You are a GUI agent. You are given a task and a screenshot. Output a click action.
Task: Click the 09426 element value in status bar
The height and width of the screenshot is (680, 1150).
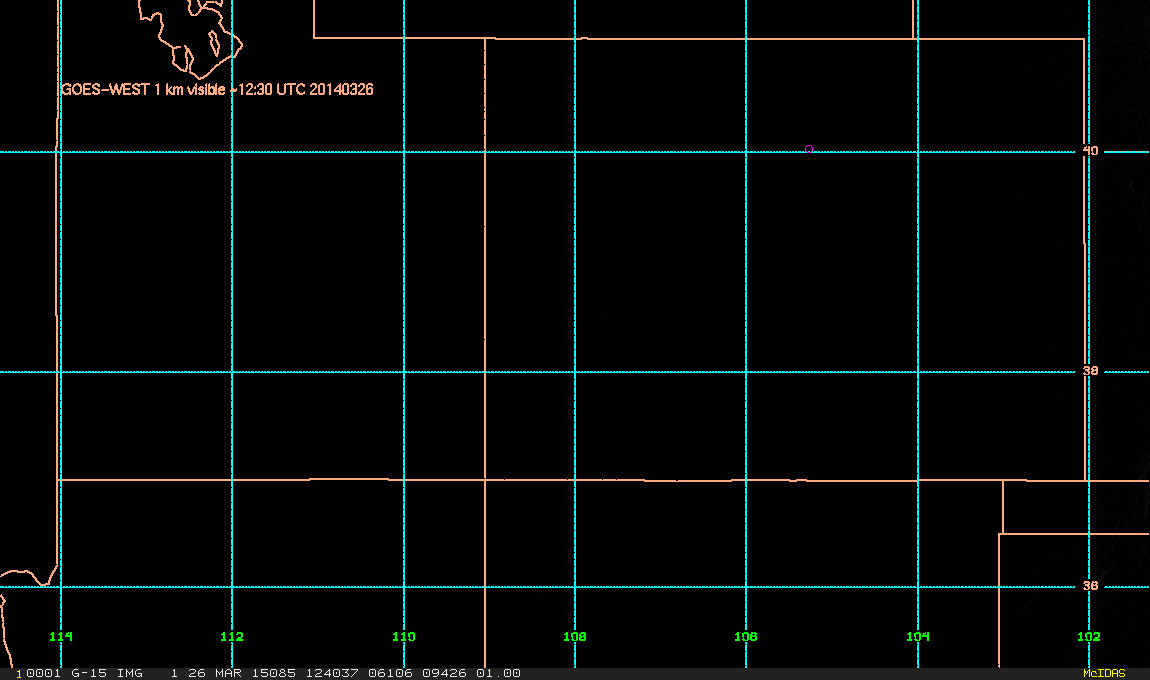444,673
